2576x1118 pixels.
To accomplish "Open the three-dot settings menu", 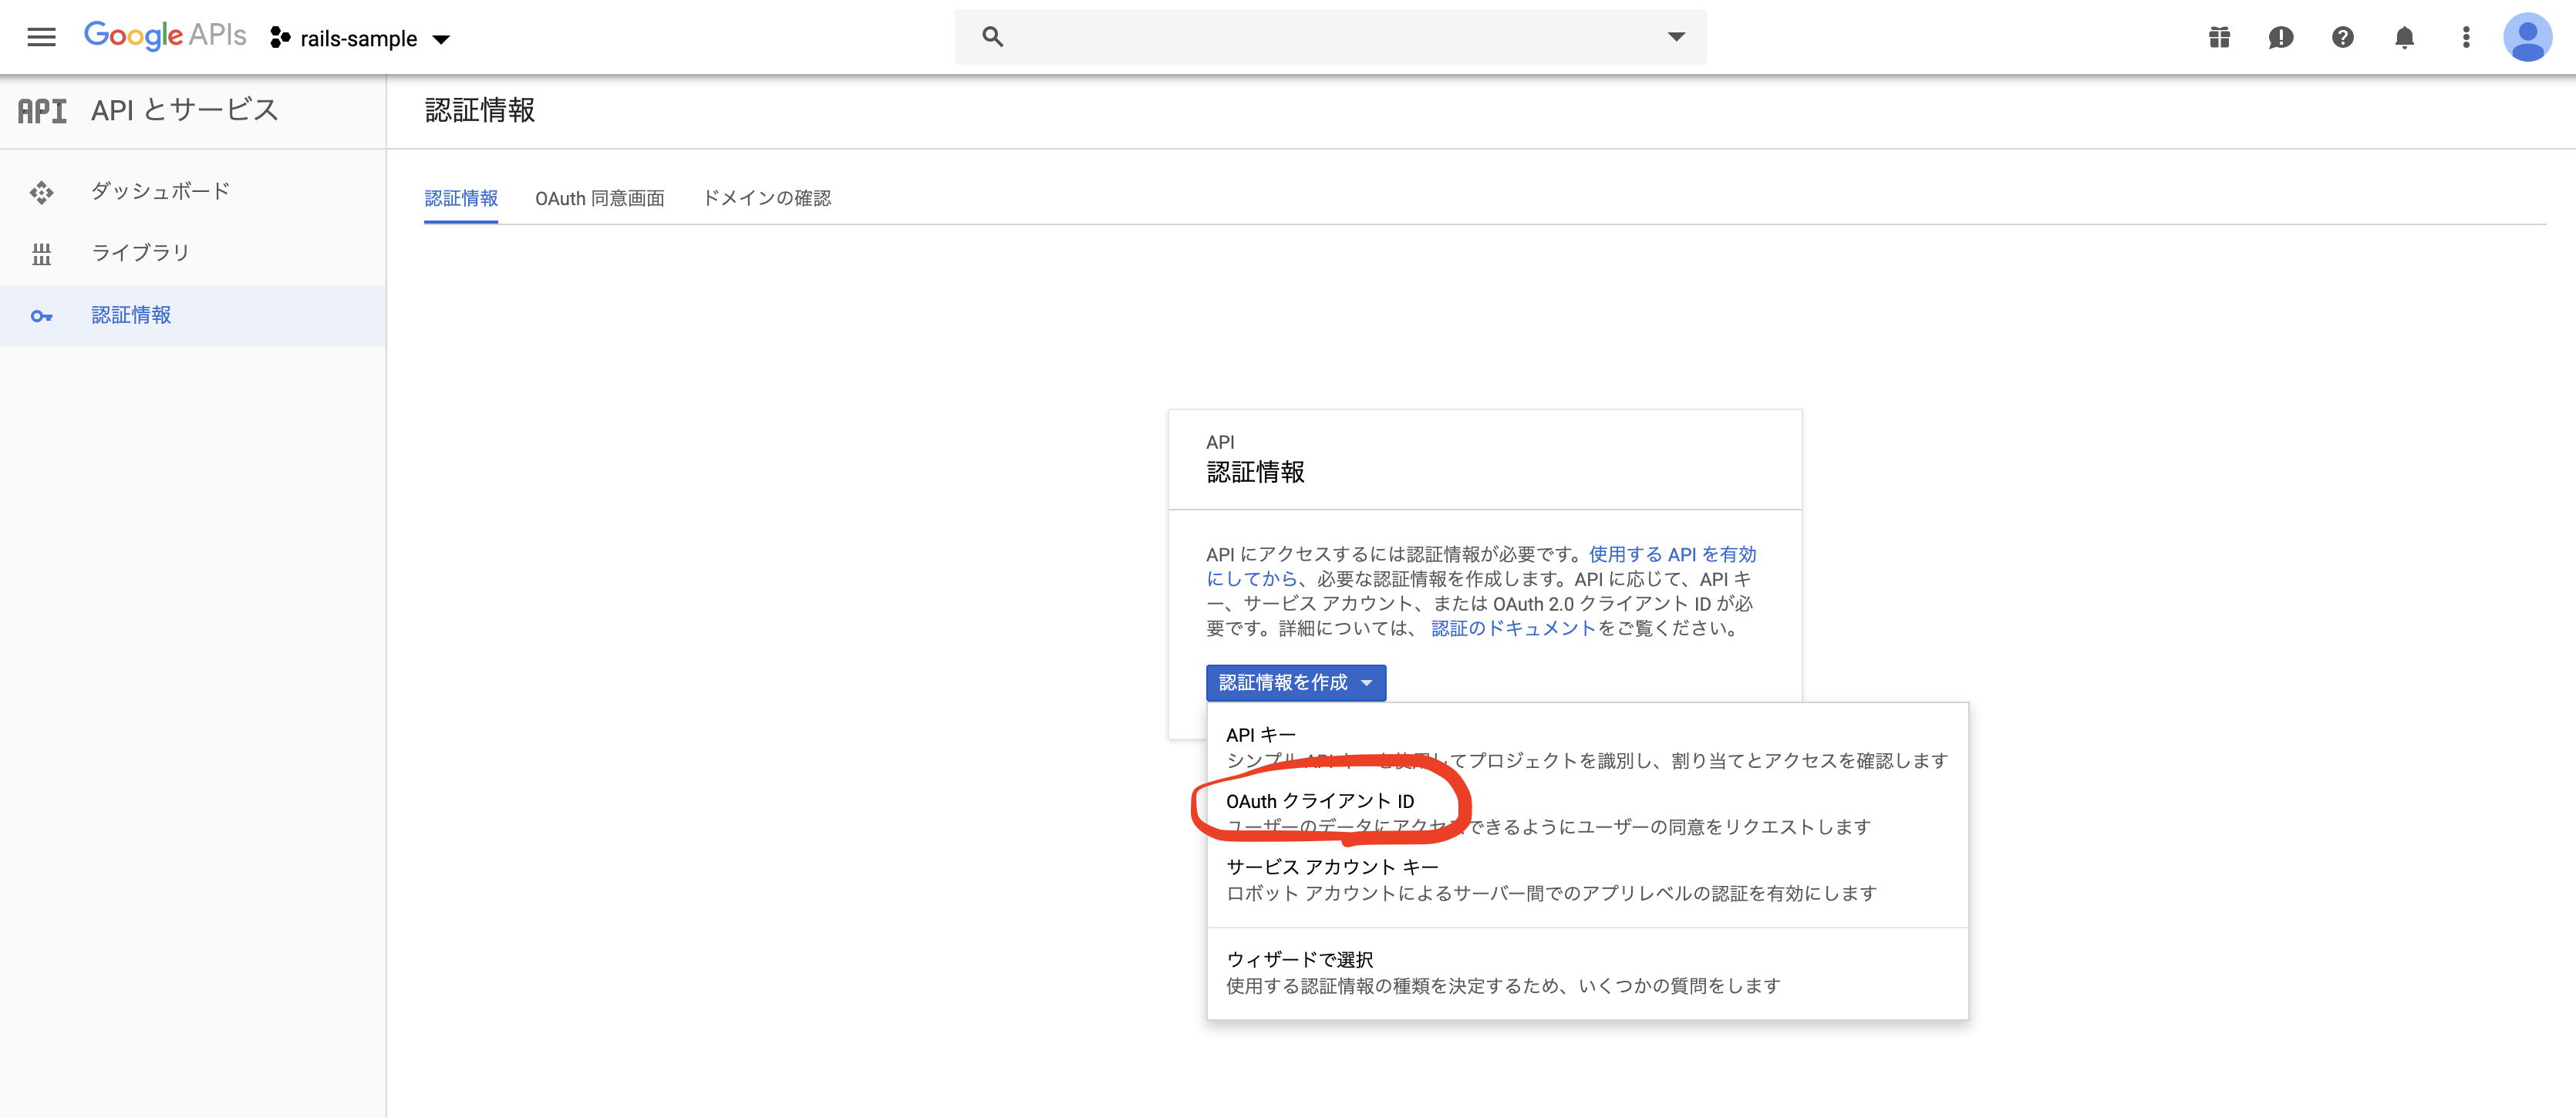I will tap(2465, 38).
